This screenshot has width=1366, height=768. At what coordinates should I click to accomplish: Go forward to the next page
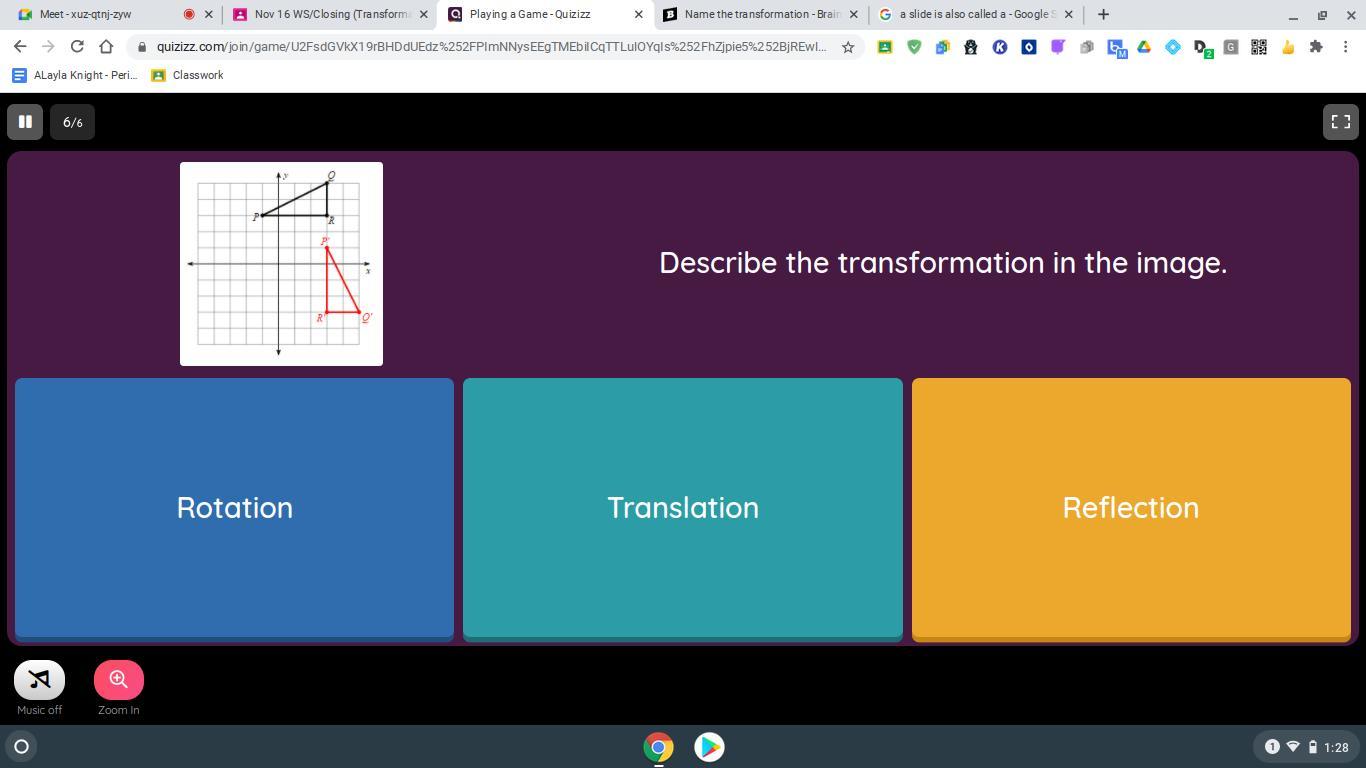[48, 47]
